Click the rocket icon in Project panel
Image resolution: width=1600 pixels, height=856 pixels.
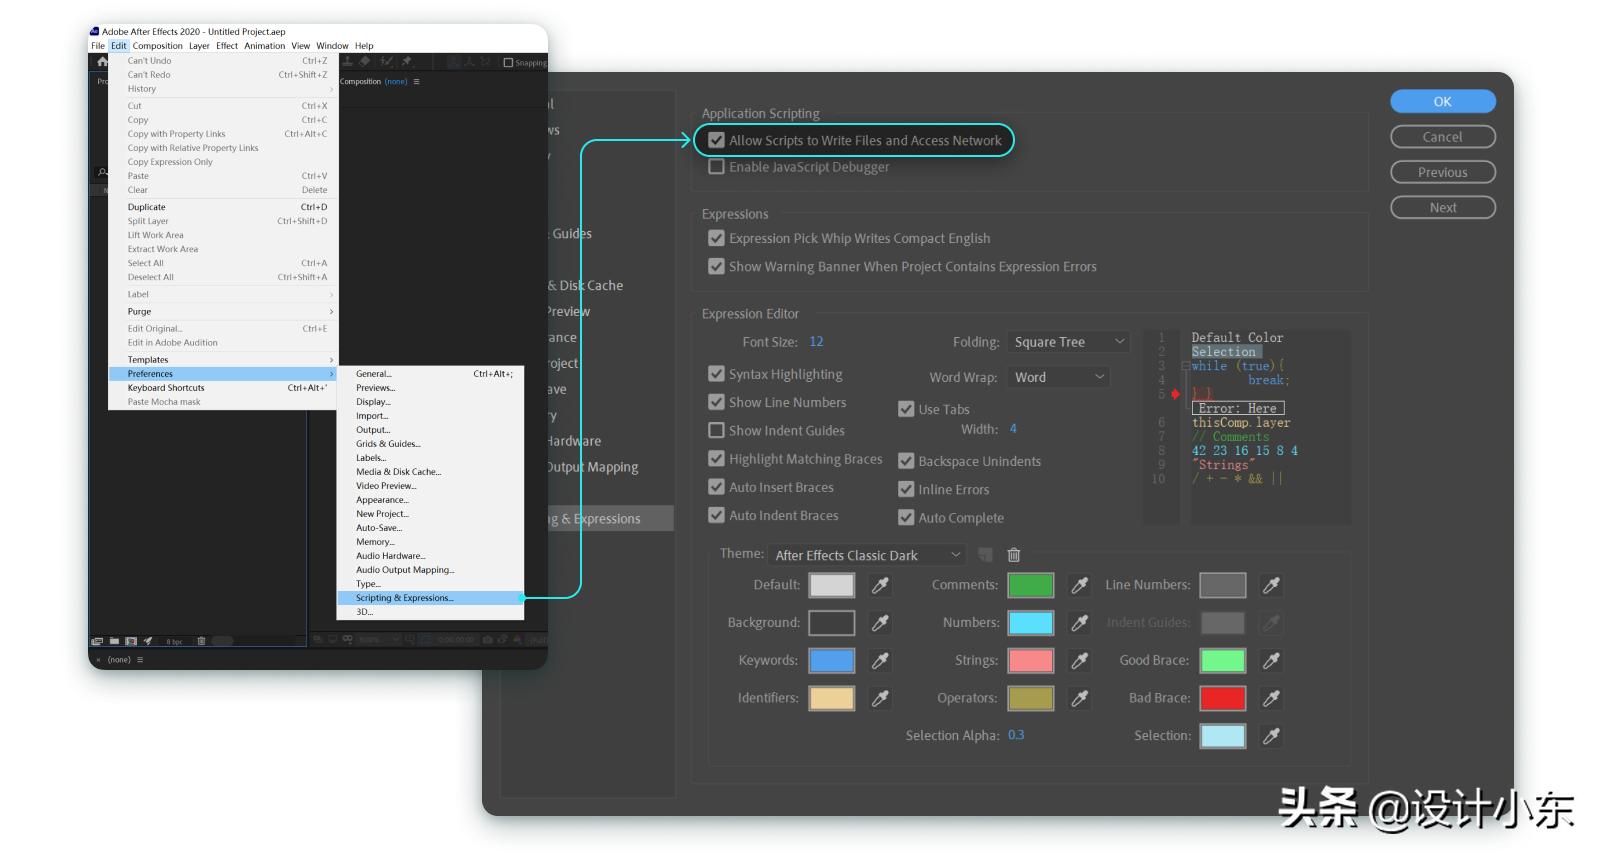tap(148, 641)
